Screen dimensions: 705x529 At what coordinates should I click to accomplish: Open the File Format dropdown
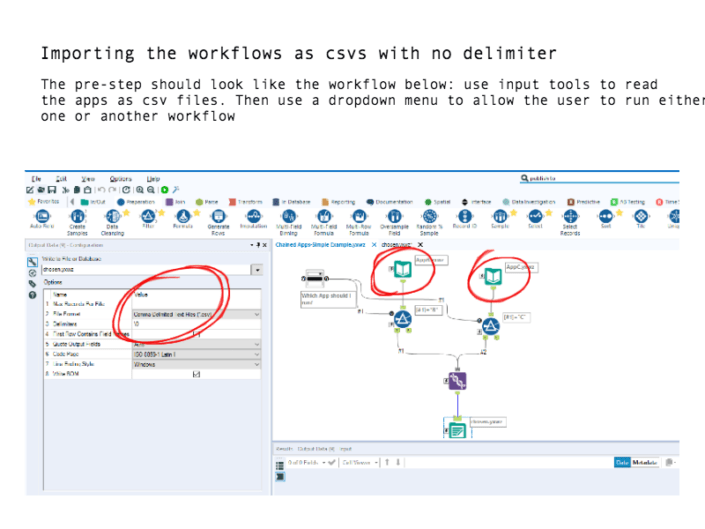(196, 314)
